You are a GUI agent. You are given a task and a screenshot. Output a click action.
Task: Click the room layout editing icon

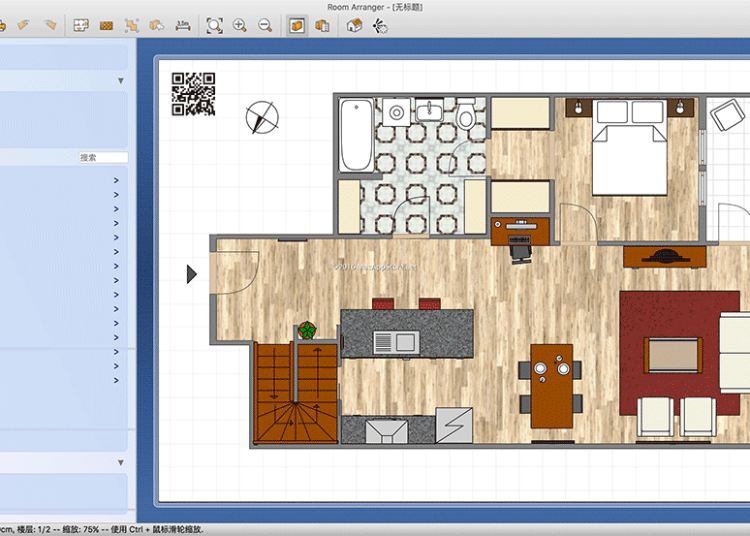pyautogui.click(x=81, y=25)
